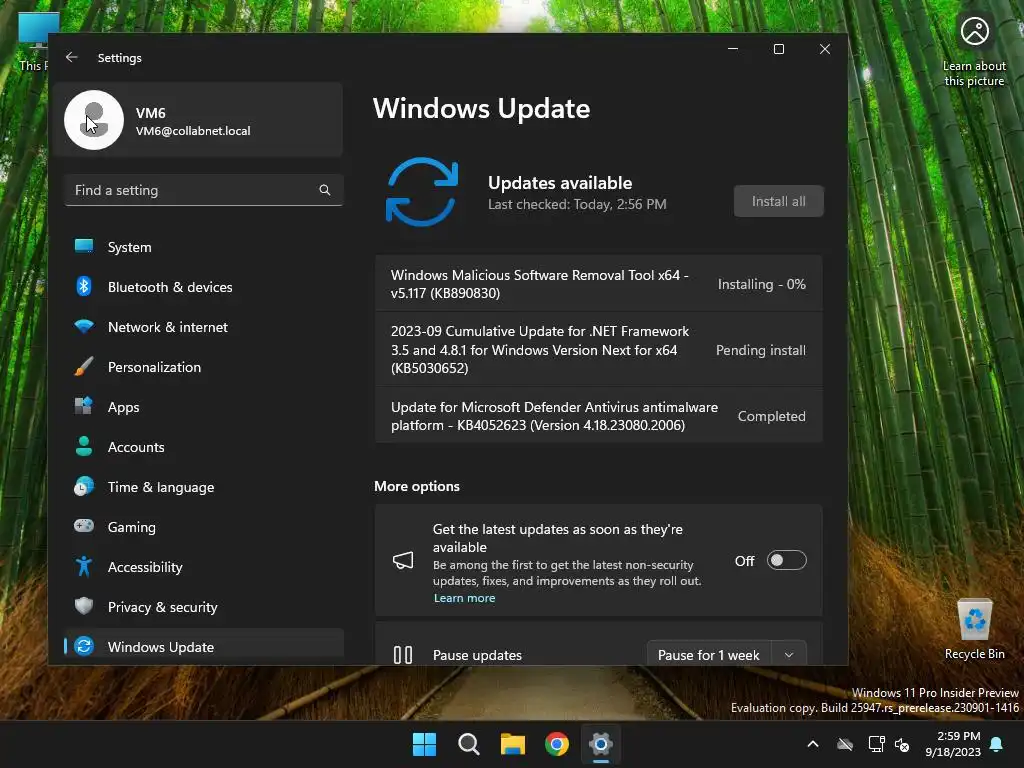Viewport: 1024px width, 768px height.
Task: Click the Windows Update sidebar sync icon
Action: point(84,646)
